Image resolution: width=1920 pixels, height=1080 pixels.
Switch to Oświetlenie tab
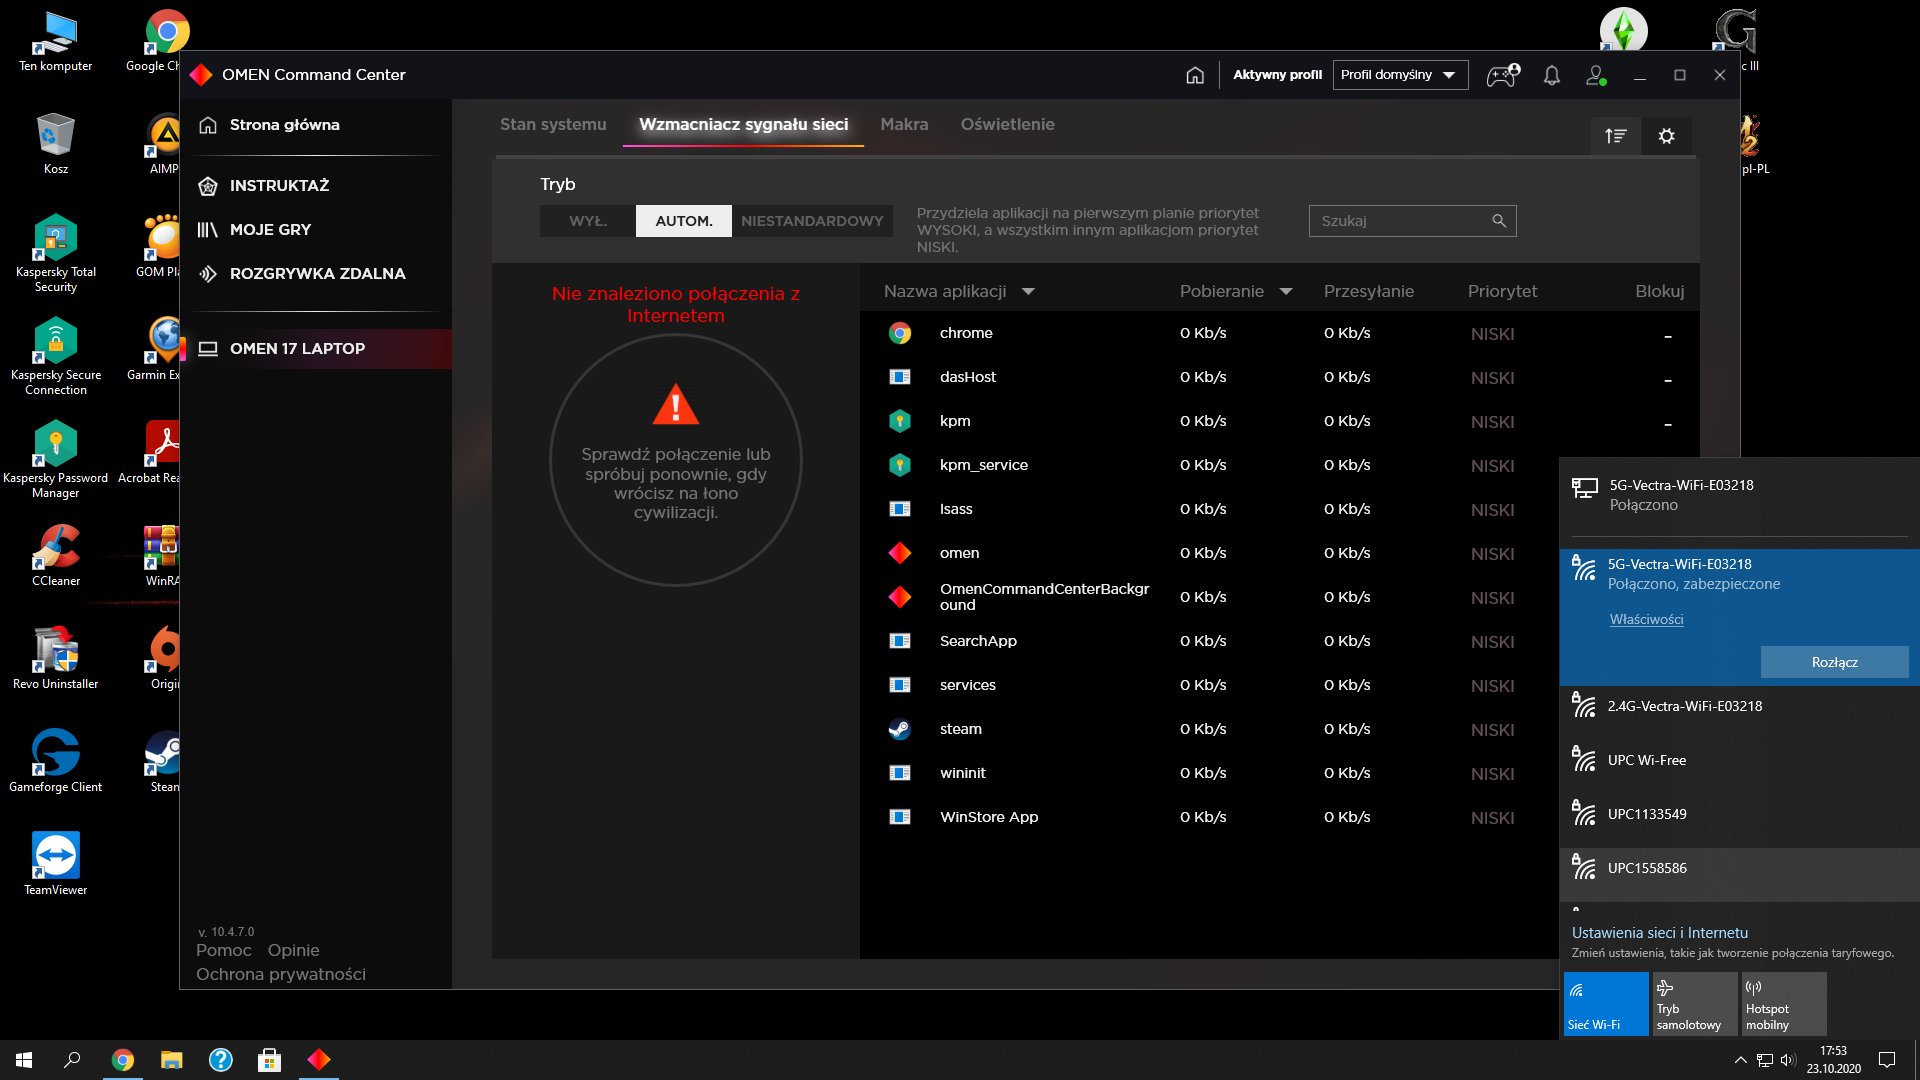[x=1007, y=124]
